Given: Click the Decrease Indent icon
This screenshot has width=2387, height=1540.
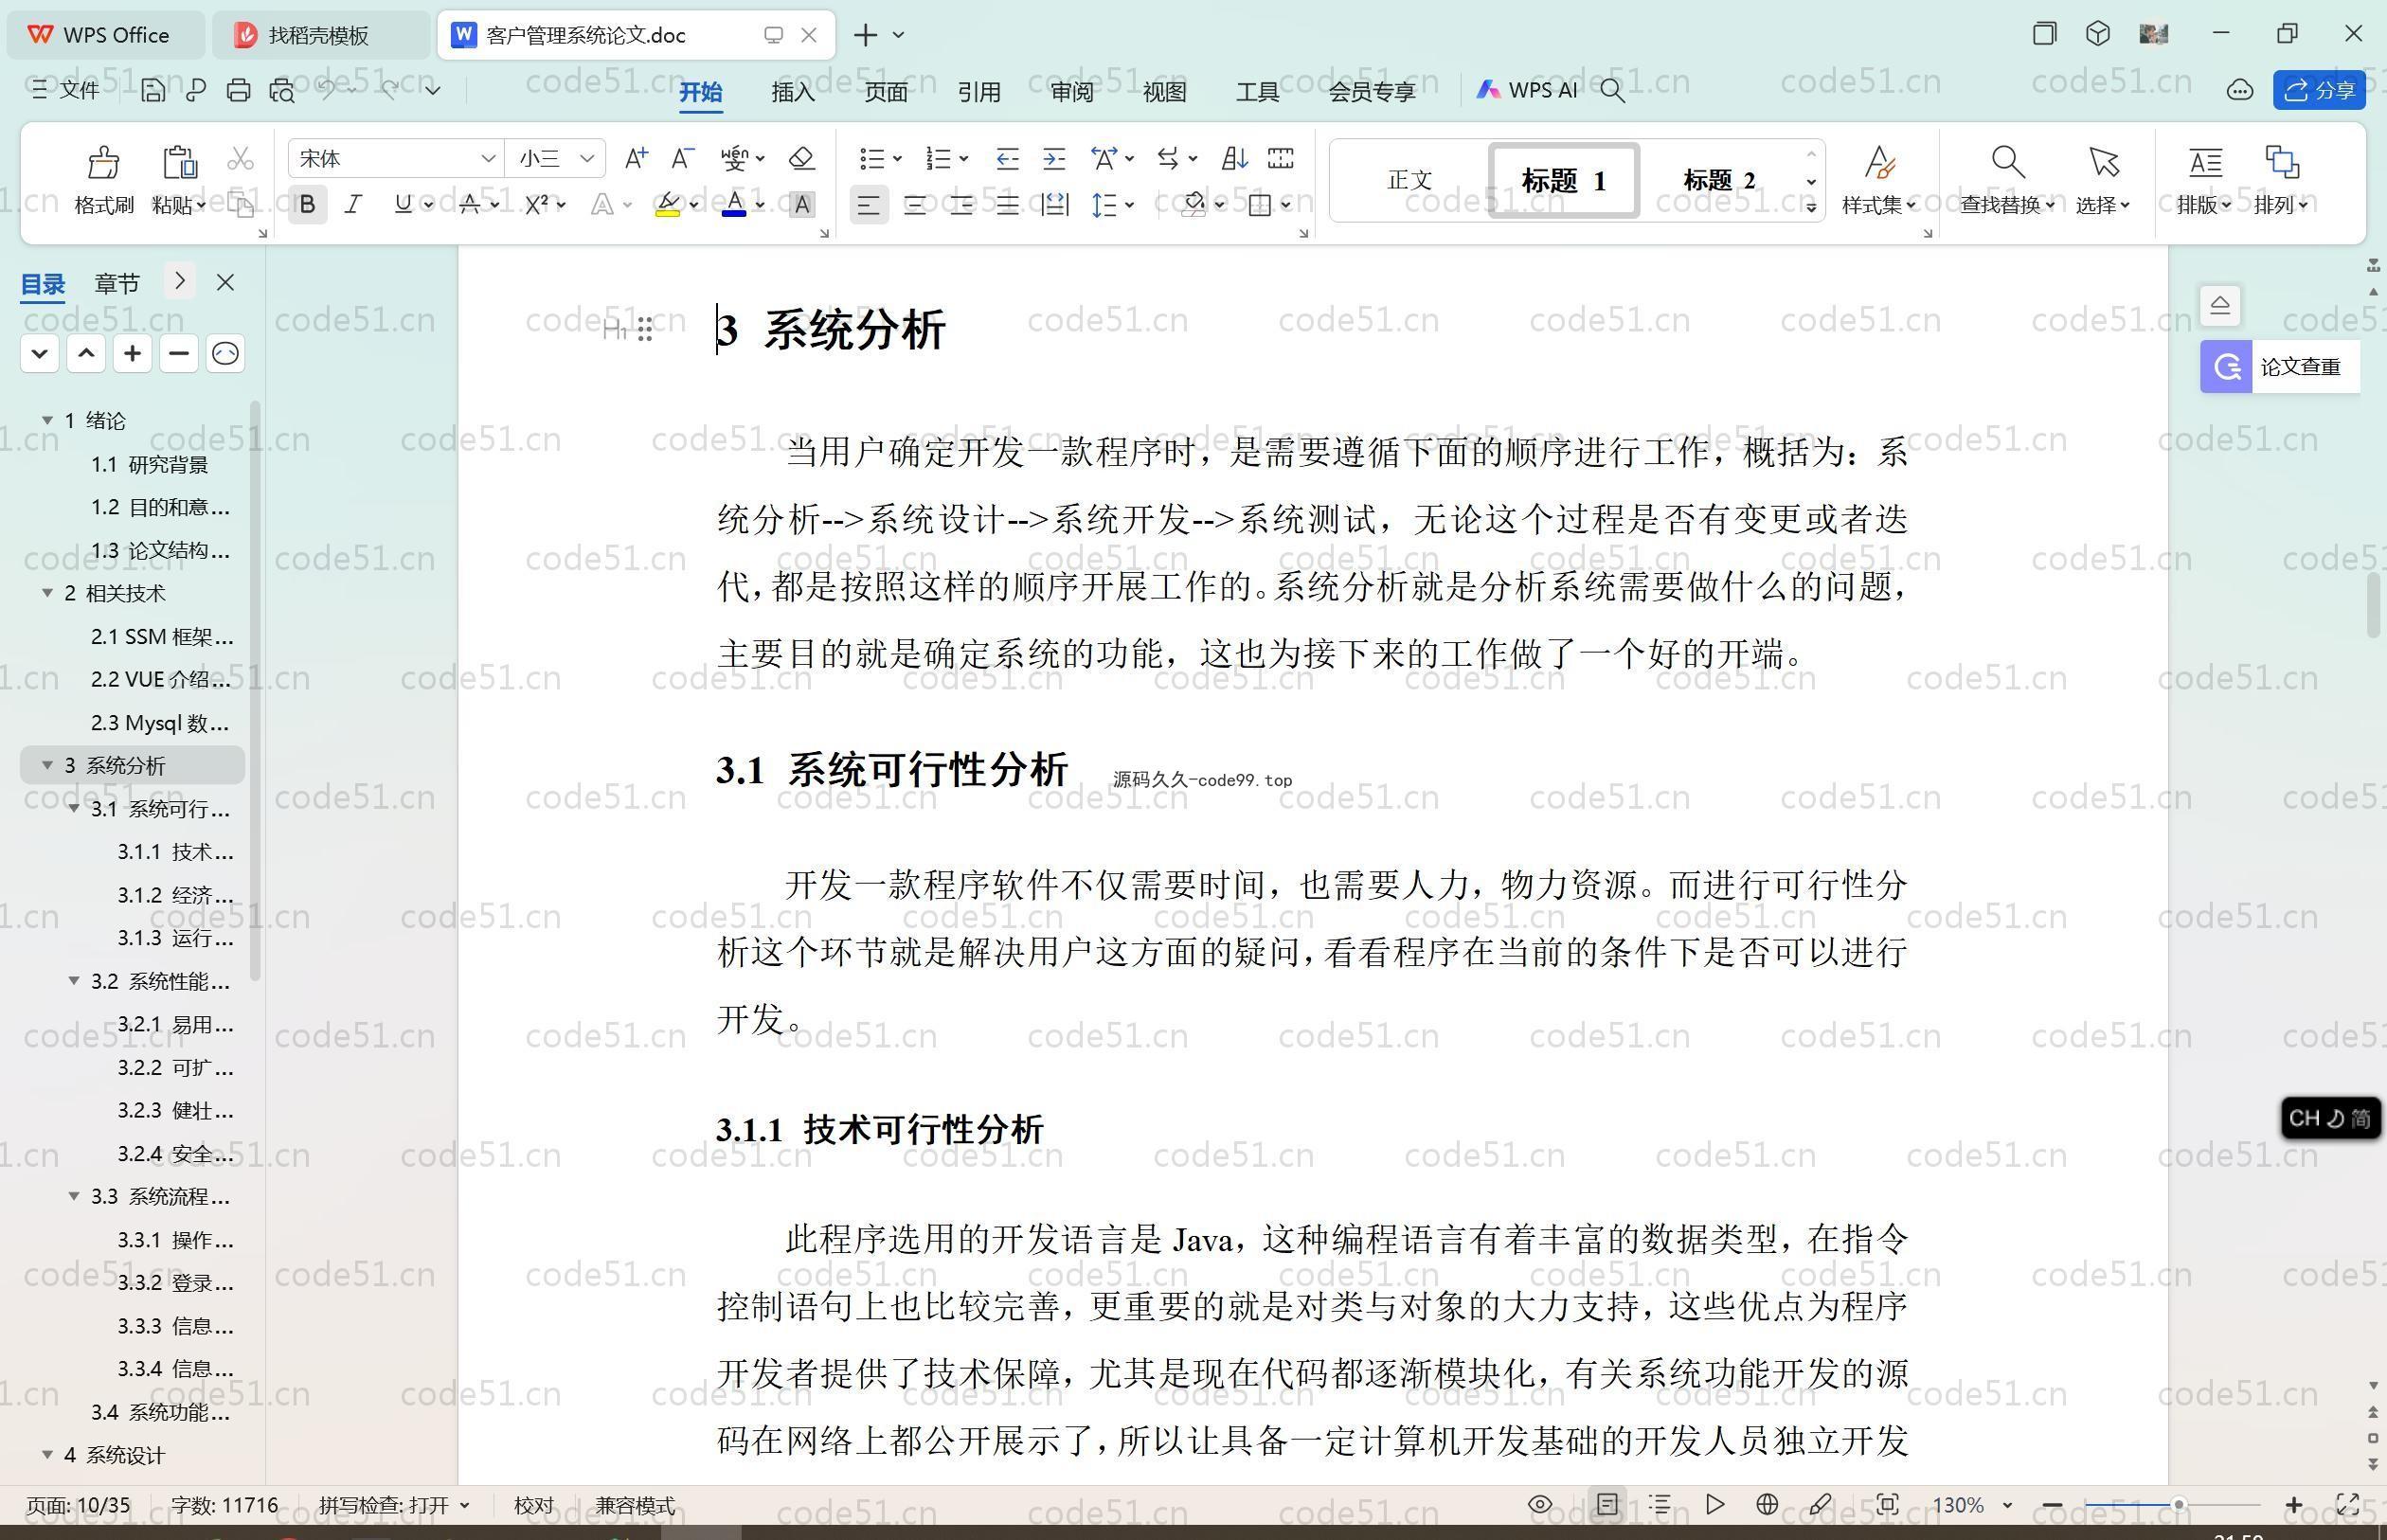Looking at the screenshot, I should [x=1007, y=158].
